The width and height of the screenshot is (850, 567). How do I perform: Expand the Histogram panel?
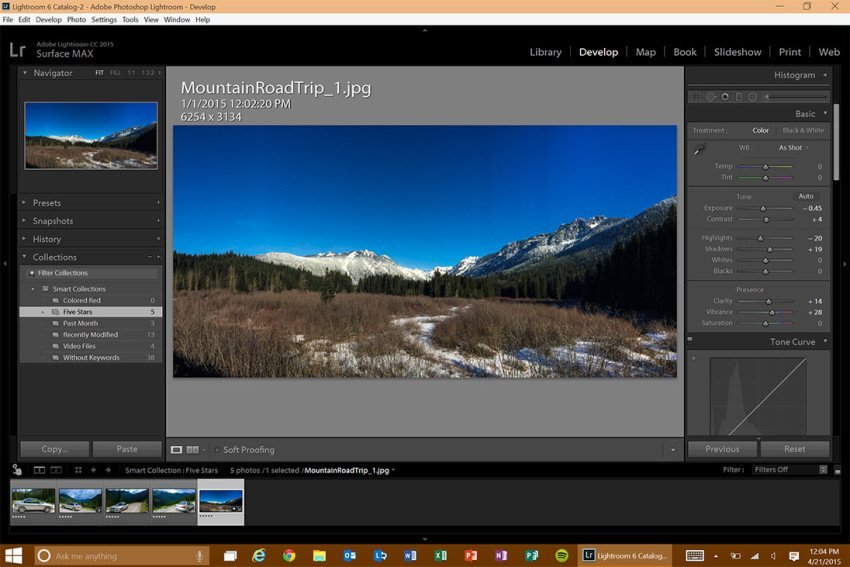[x=825, y=75]
